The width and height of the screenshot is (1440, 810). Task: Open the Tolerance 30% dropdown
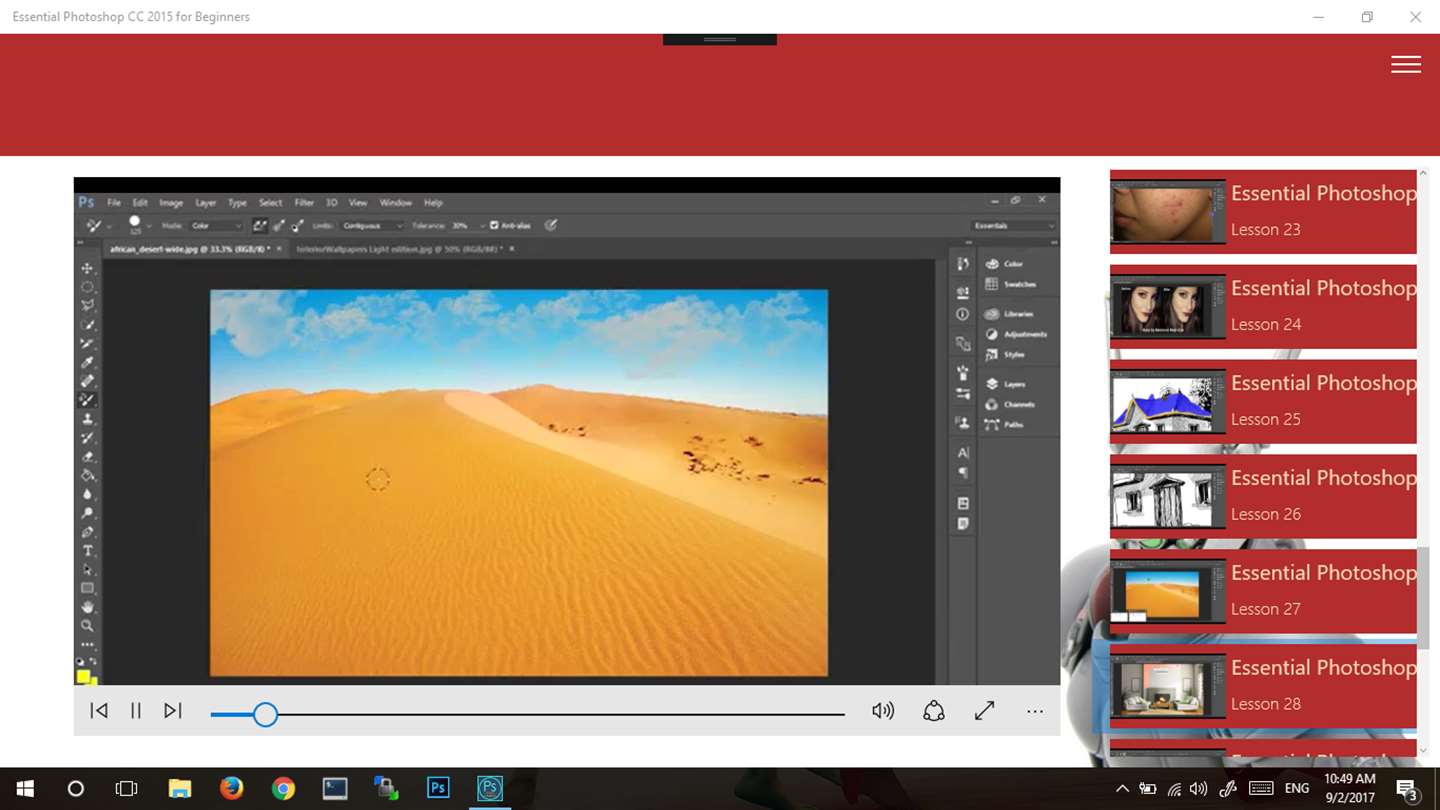click(x=468, y=226)
